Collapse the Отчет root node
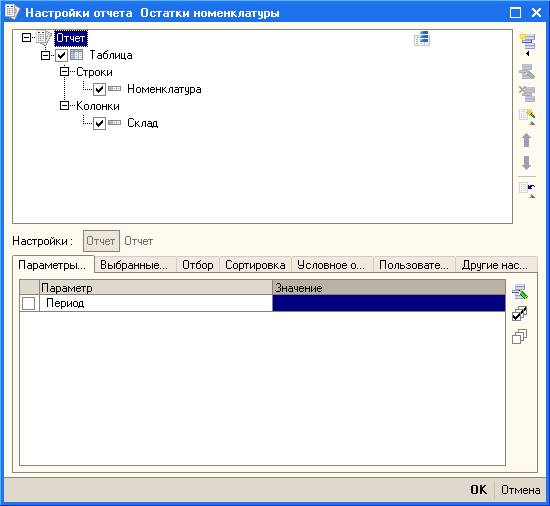 pyautogui.click(x=26, y=37)
